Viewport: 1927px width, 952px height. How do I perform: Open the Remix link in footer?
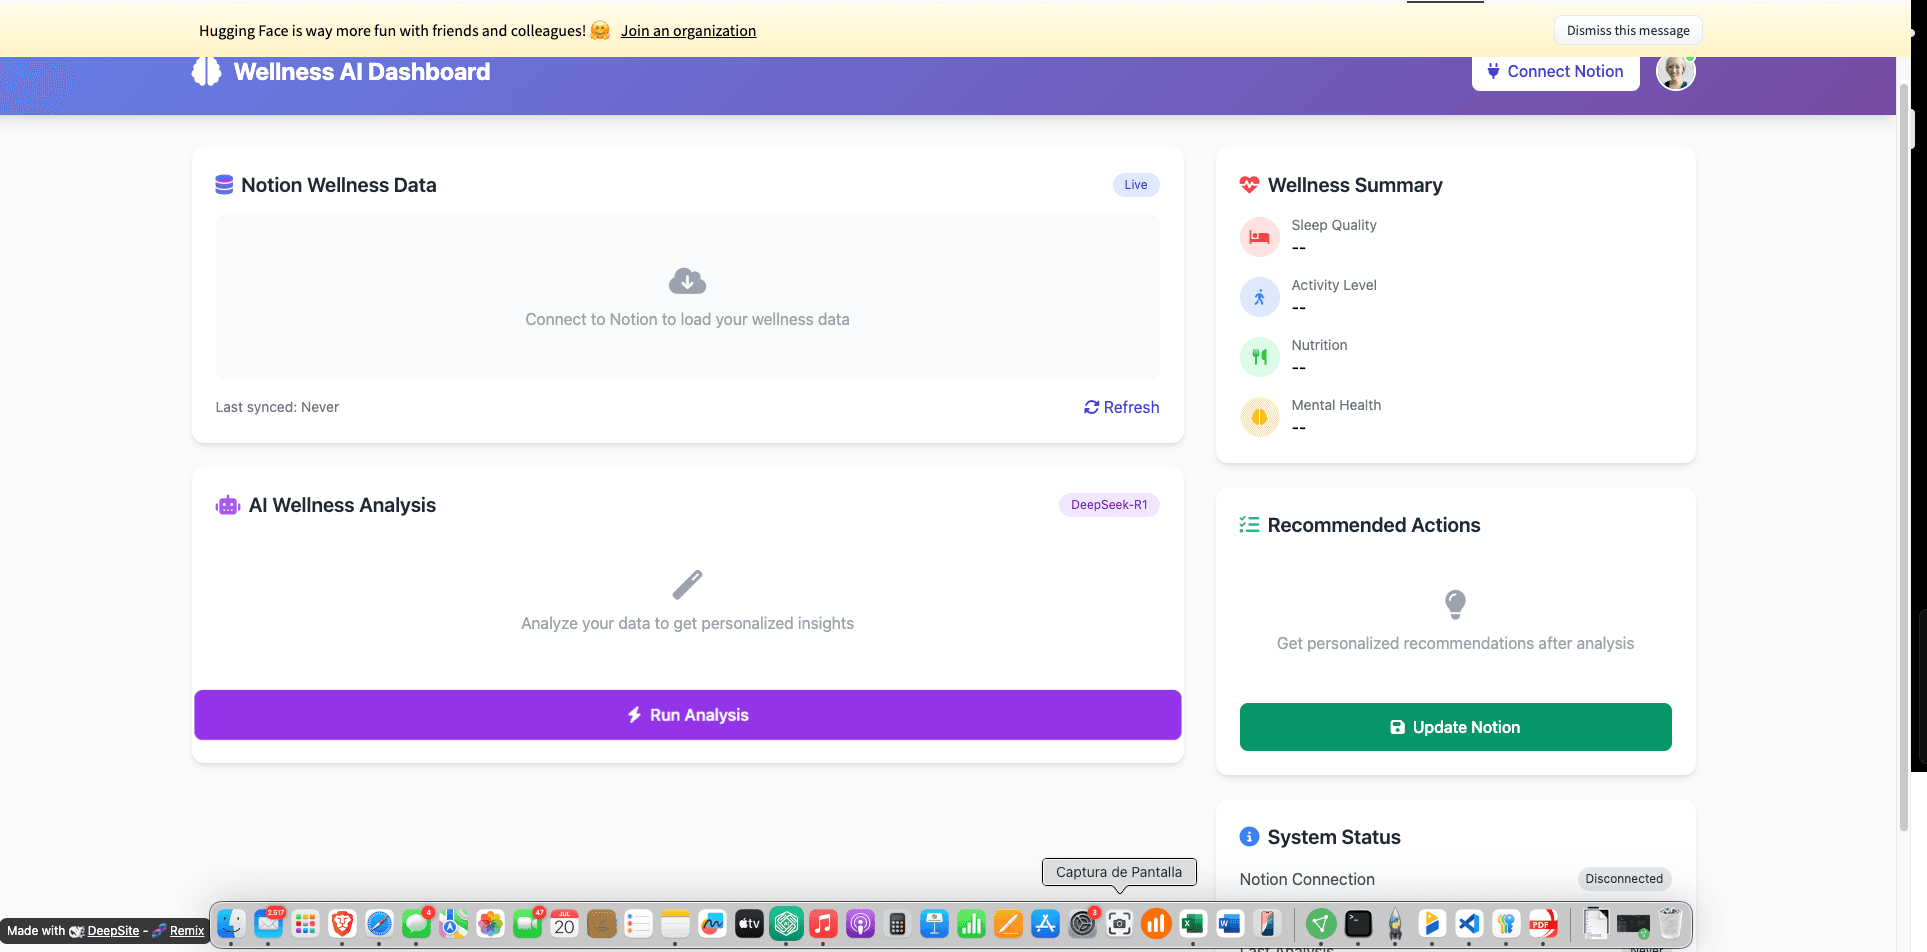point(187,931)
